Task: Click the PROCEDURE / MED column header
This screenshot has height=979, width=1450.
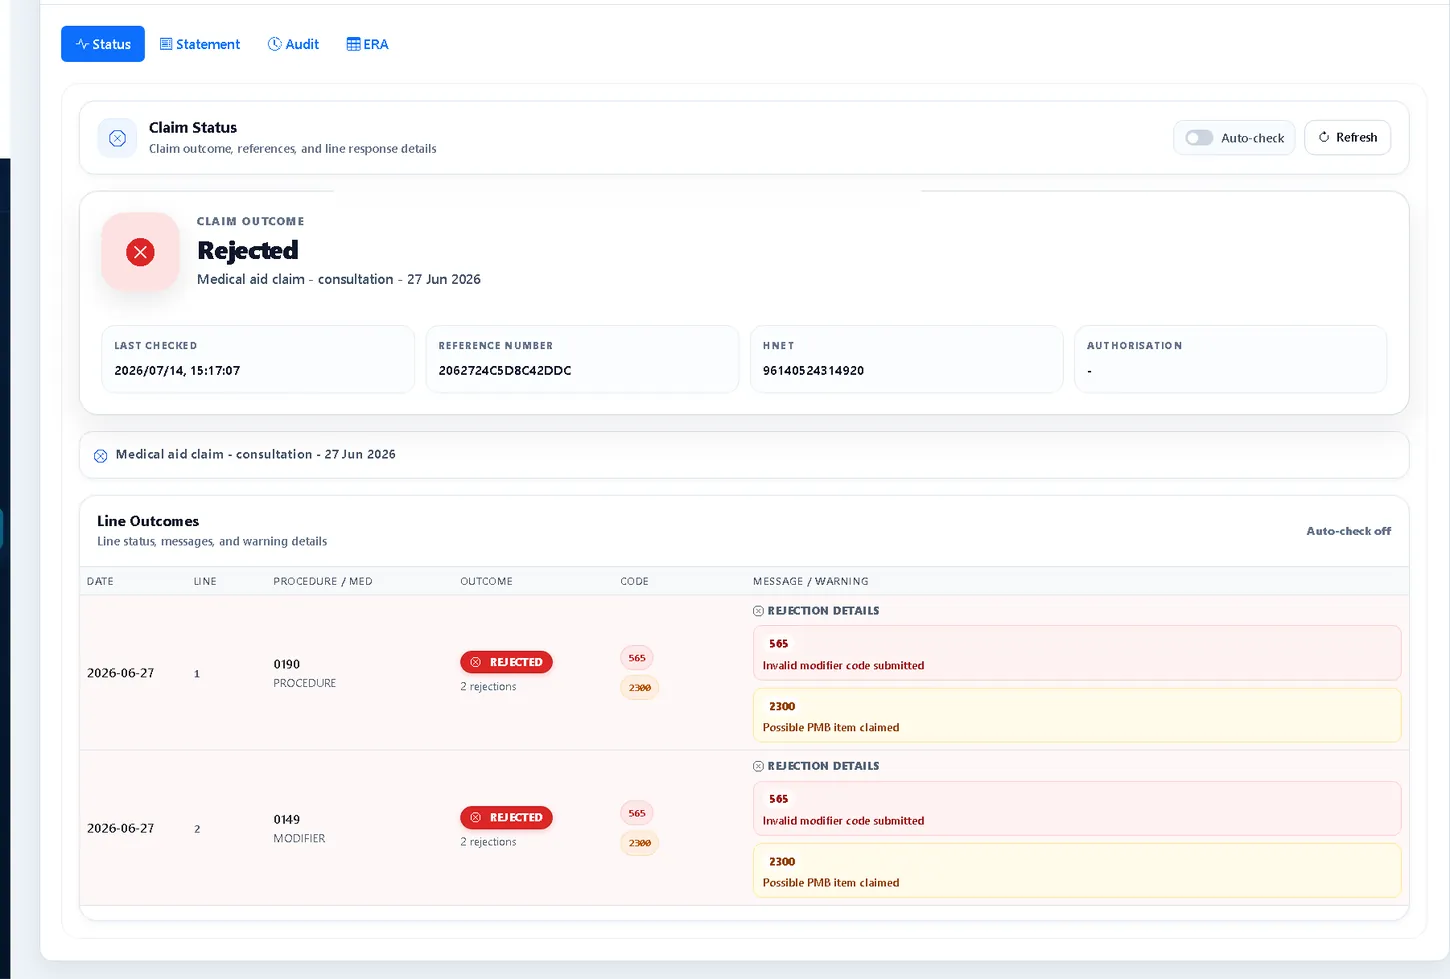Action: (x=323, y=581)
